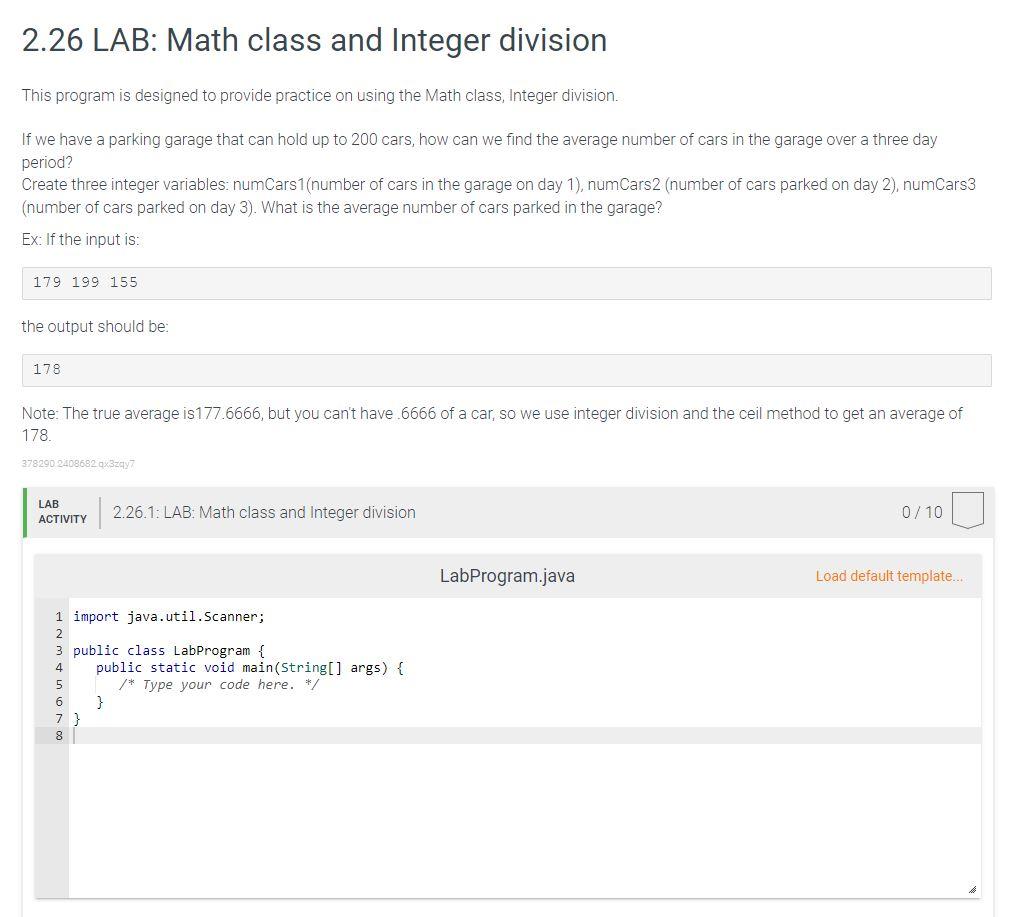This screenshot has height=917, width=1011.
Task: Select the LabProgram.java file tab
Action: [507, 576]
